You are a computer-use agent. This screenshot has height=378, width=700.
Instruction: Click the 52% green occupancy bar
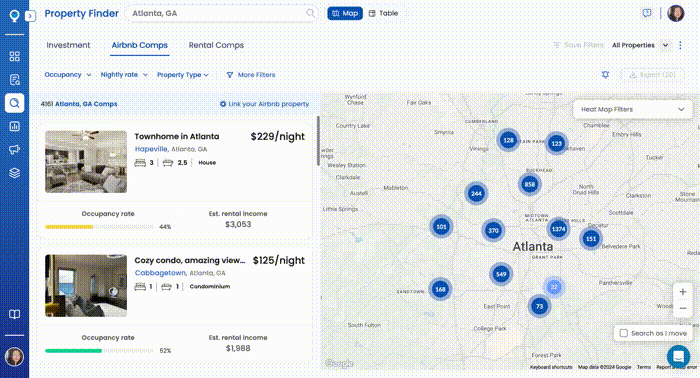(74, 351)
